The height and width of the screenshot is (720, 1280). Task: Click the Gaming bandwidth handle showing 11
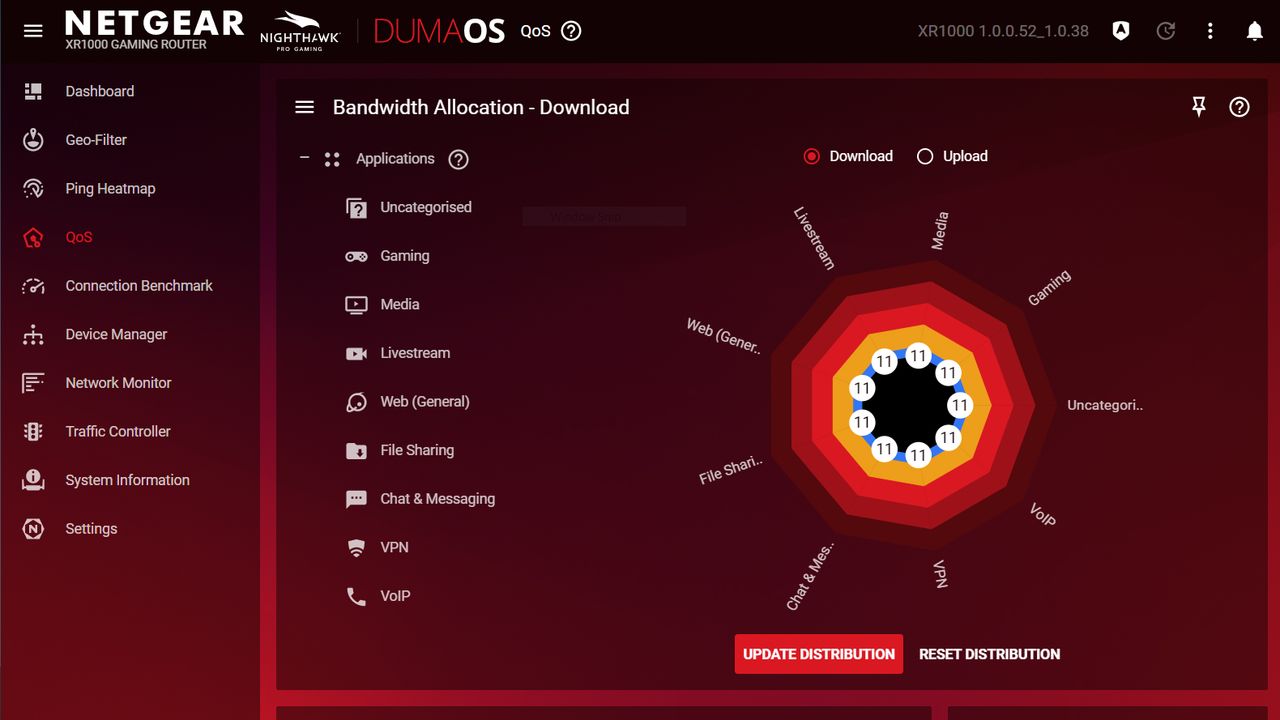[948, 373]
